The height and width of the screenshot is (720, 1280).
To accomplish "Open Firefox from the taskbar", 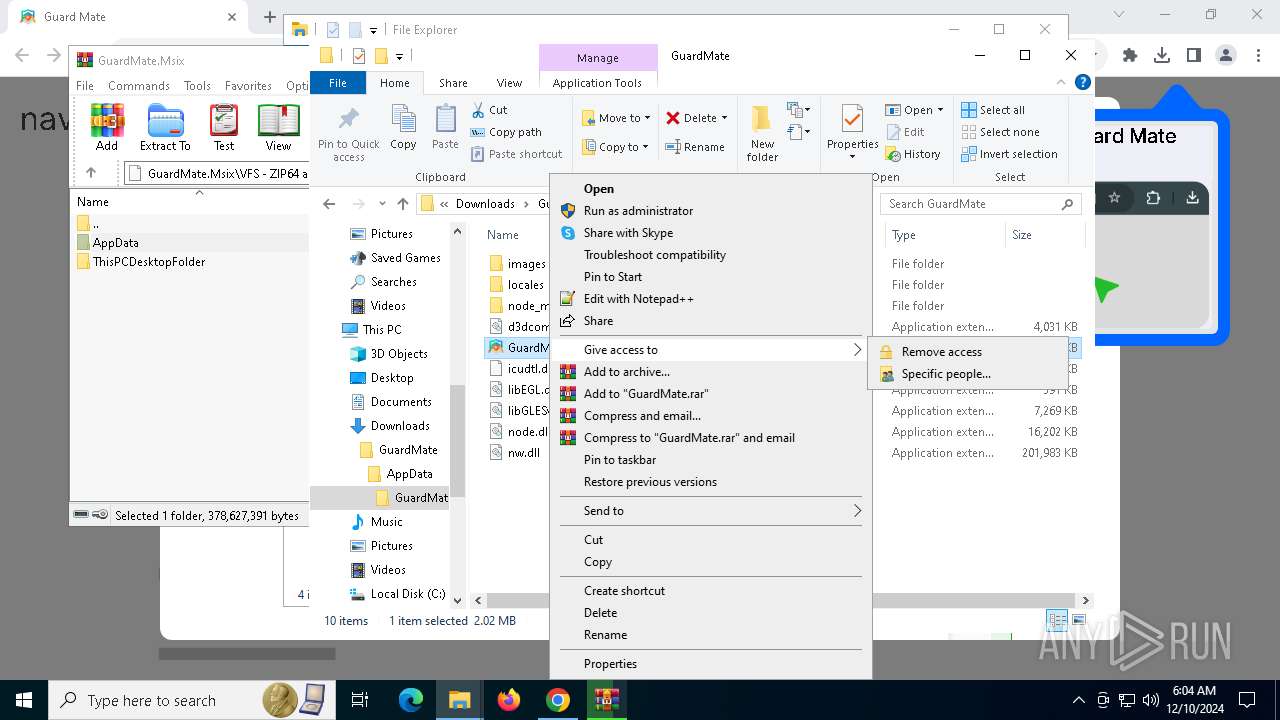I will click(x=509, y=700).
